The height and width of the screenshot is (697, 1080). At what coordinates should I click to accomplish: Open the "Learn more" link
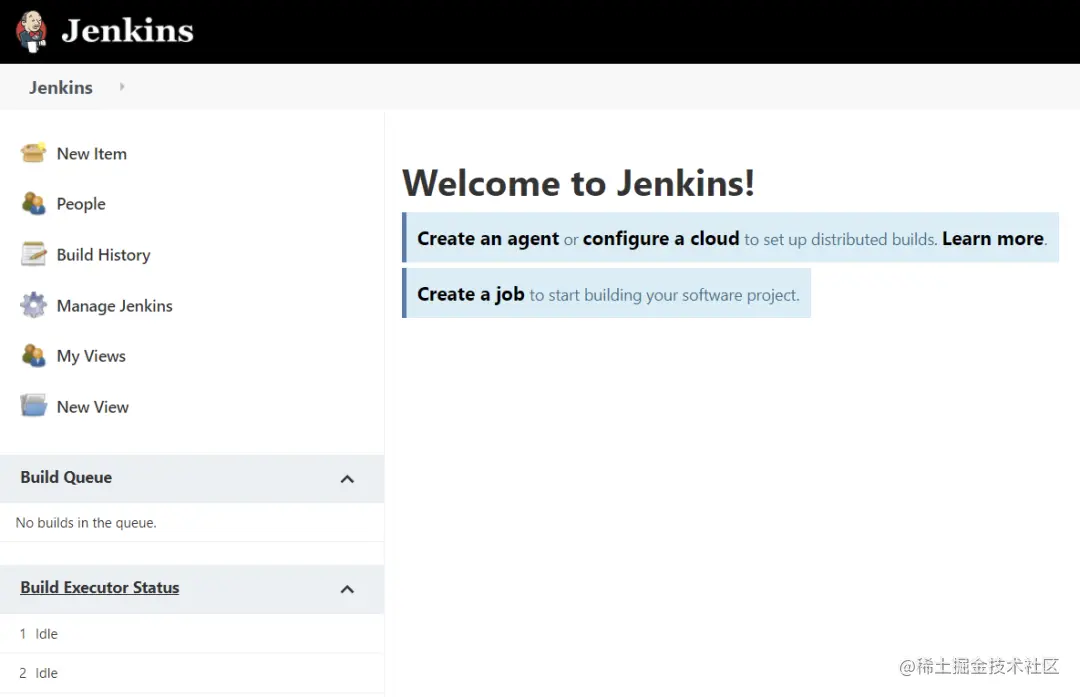click(992, 239)
